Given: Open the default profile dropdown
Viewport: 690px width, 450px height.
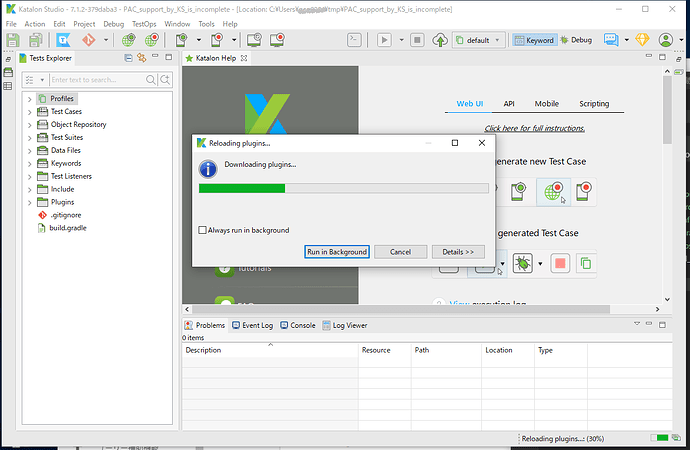Looking at the screenshot, I should [479, 40].
